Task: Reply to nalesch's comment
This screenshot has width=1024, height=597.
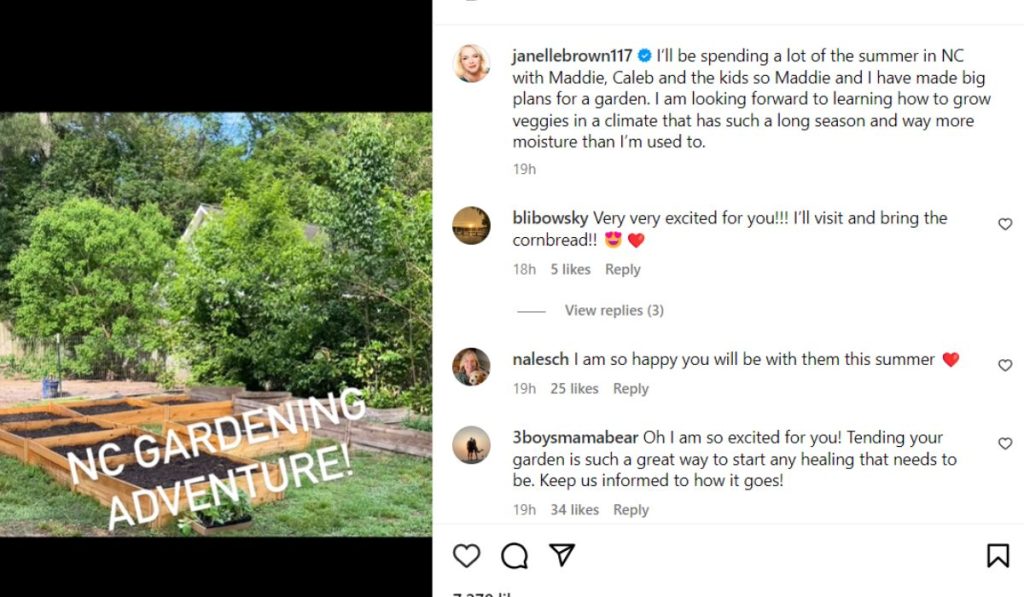Action: pyautogui.click(x=630, y=389)
